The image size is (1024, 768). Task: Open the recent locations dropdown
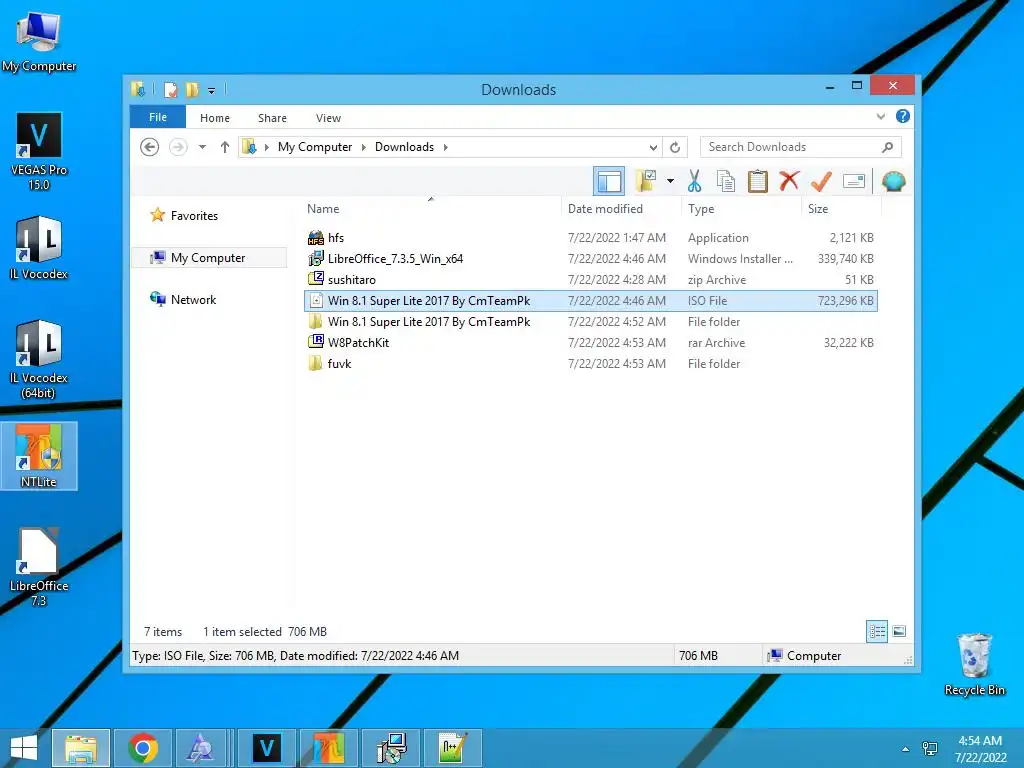click(202, 147)
